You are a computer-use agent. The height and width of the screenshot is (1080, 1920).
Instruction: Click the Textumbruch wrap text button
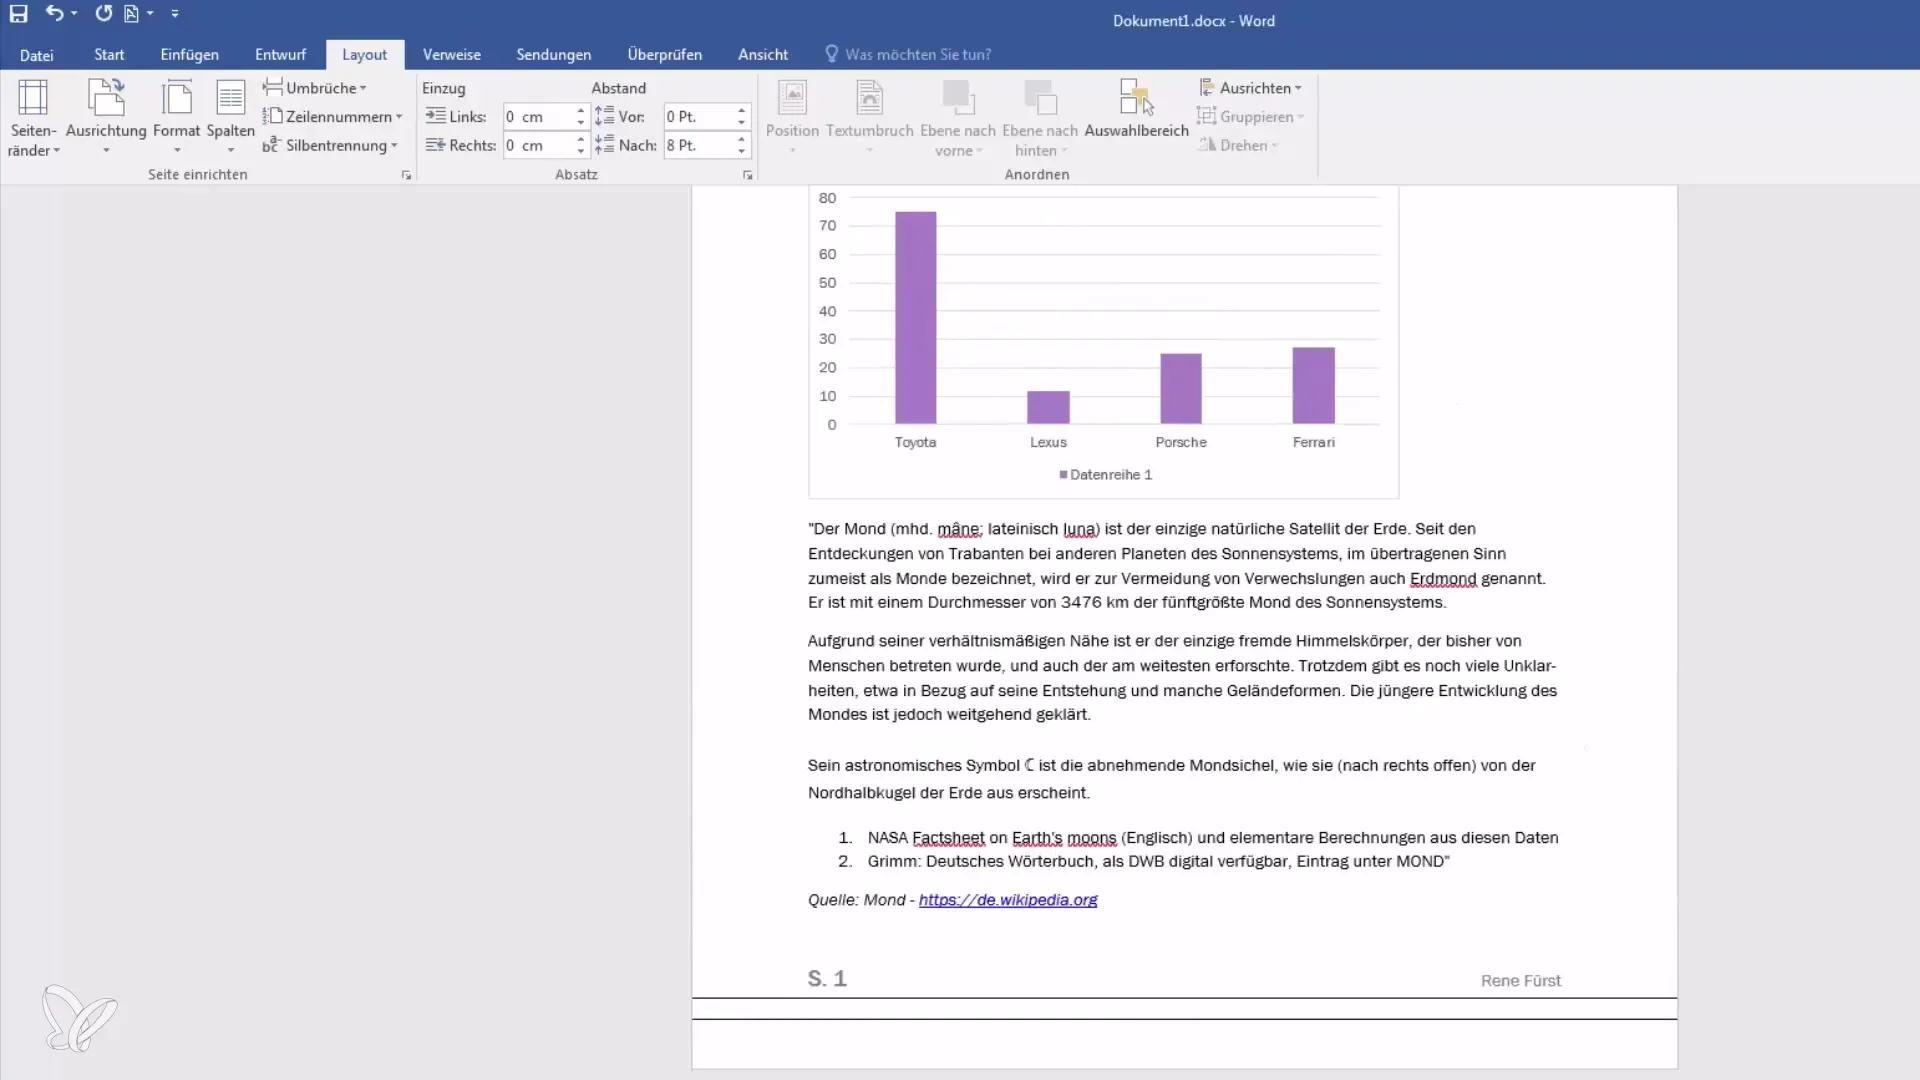click(x=869, y=118)
